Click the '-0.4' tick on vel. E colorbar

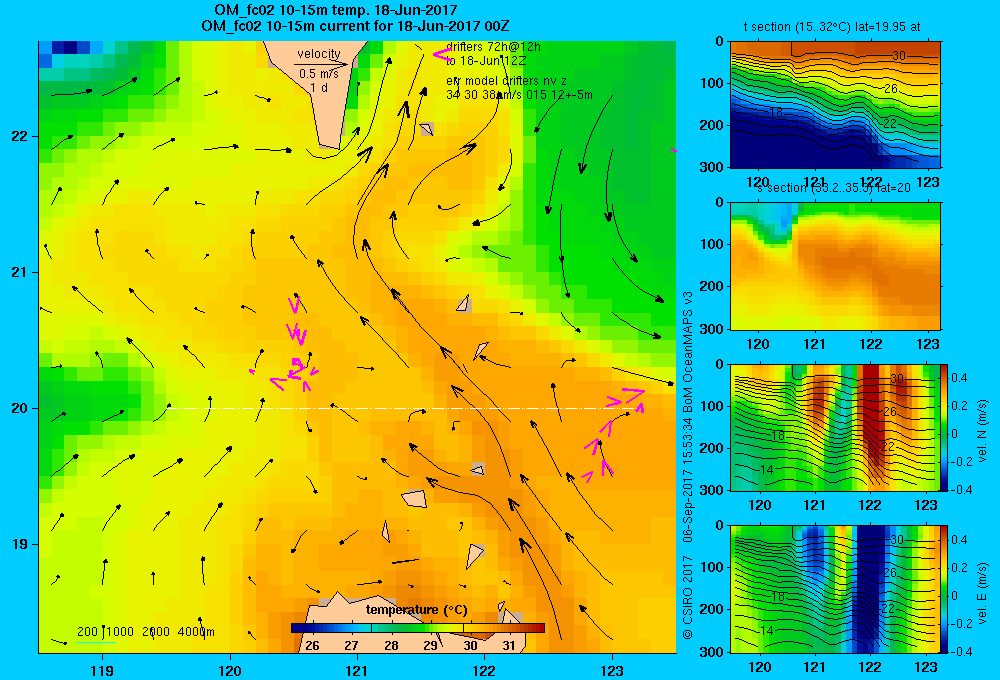click(961, 651)
